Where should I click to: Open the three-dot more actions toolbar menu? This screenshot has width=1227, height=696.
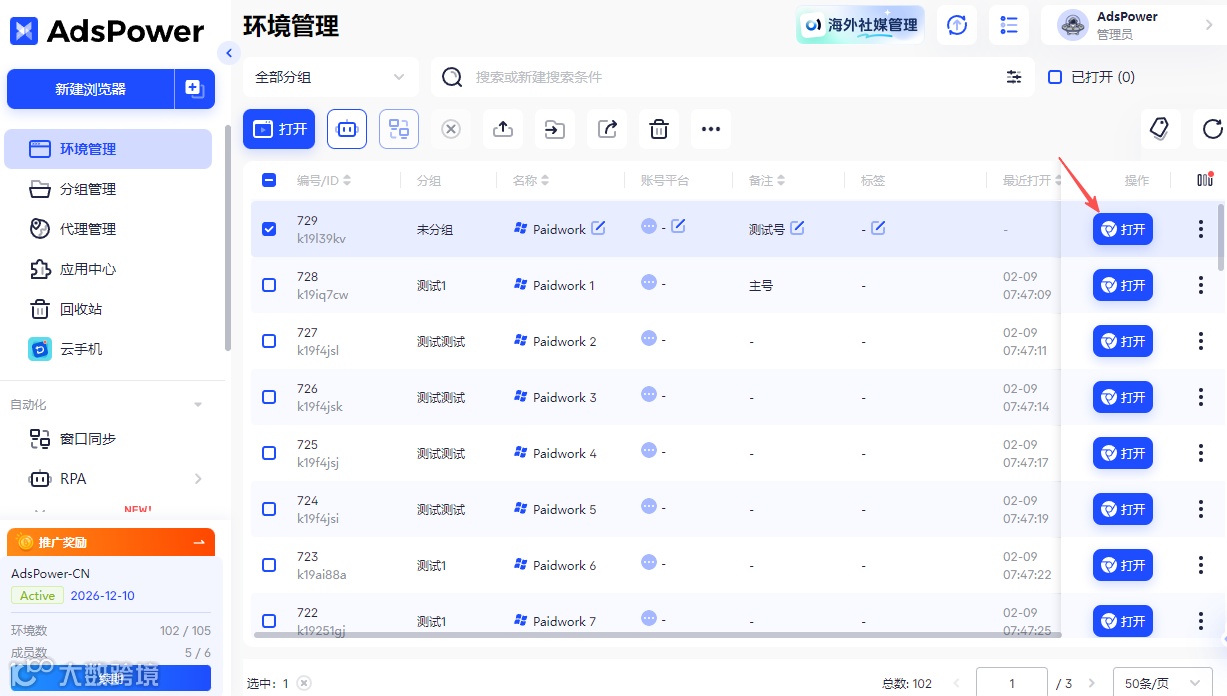[711, 129]
